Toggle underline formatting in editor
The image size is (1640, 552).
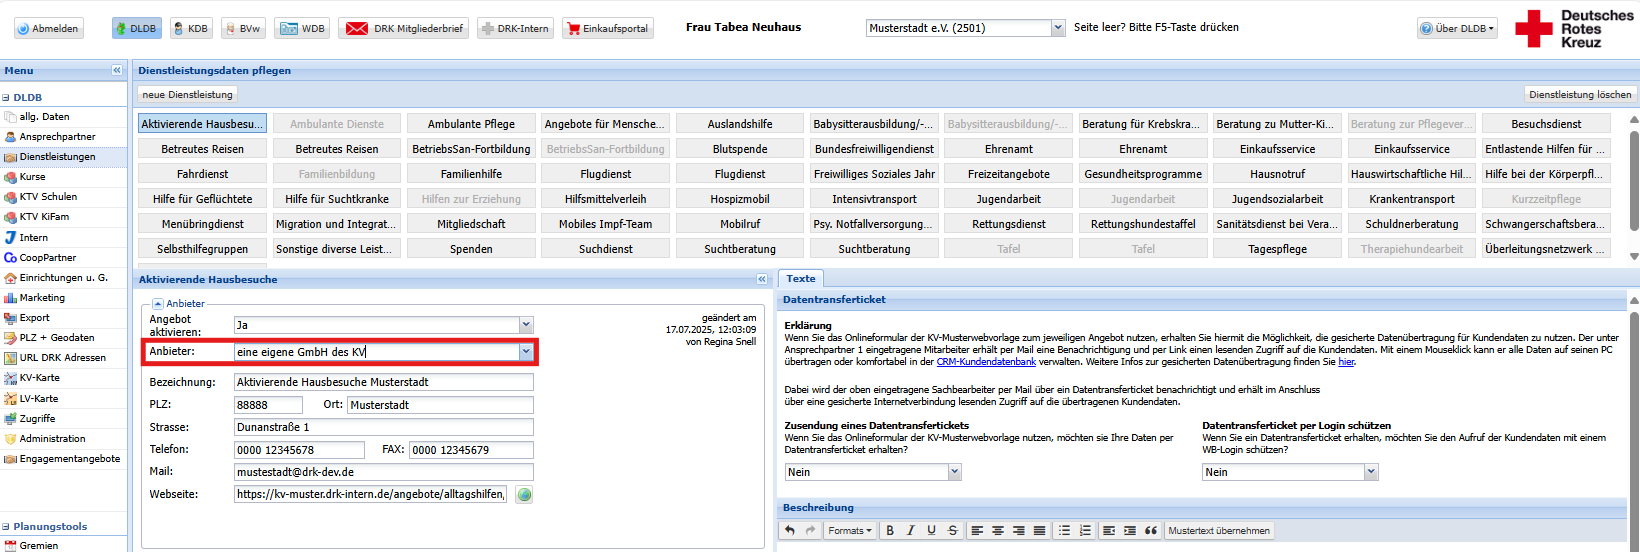[931, 531]
